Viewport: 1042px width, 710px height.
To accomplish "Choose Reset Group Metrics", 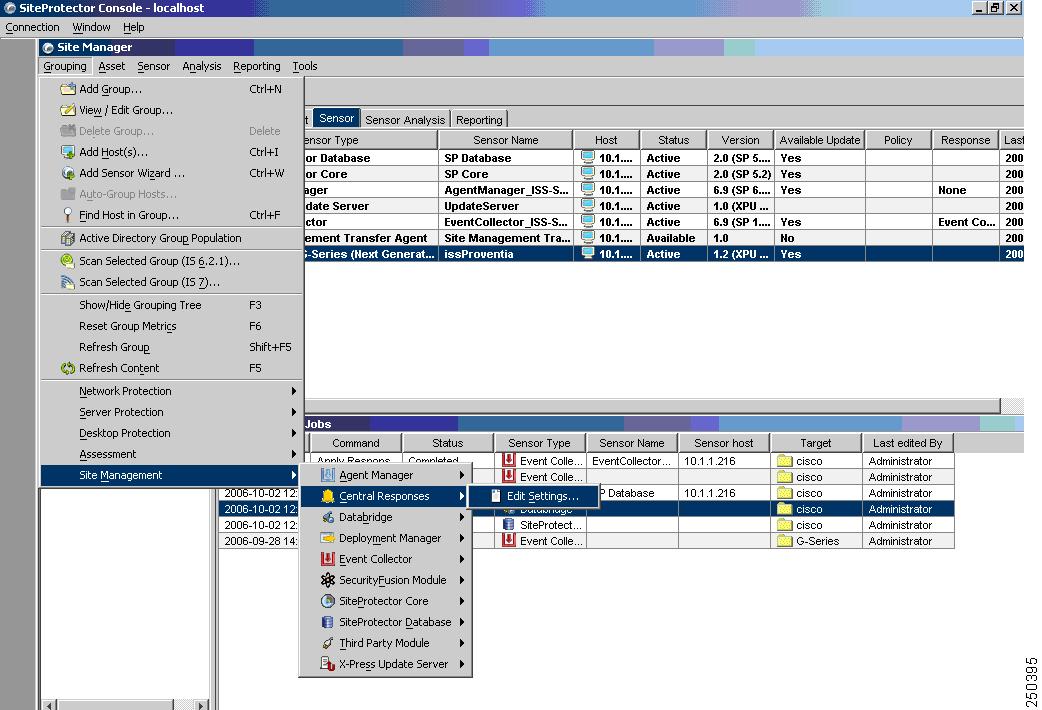I will (x=171, y=326).
